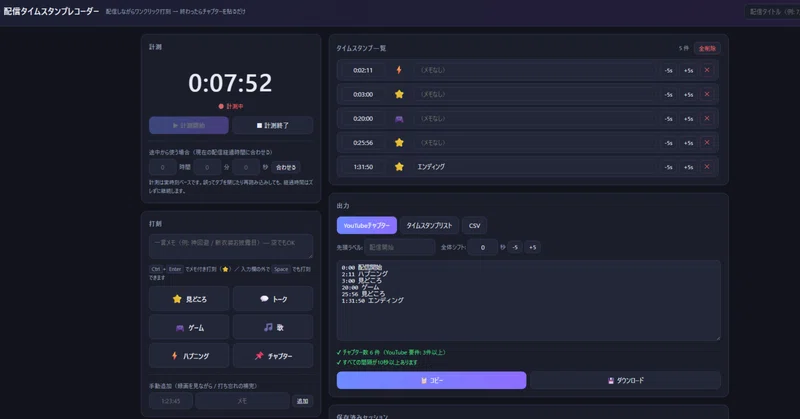Click the 0:25:56 time value
Viewport: 800px width, 419px height.
coord(363,143)
